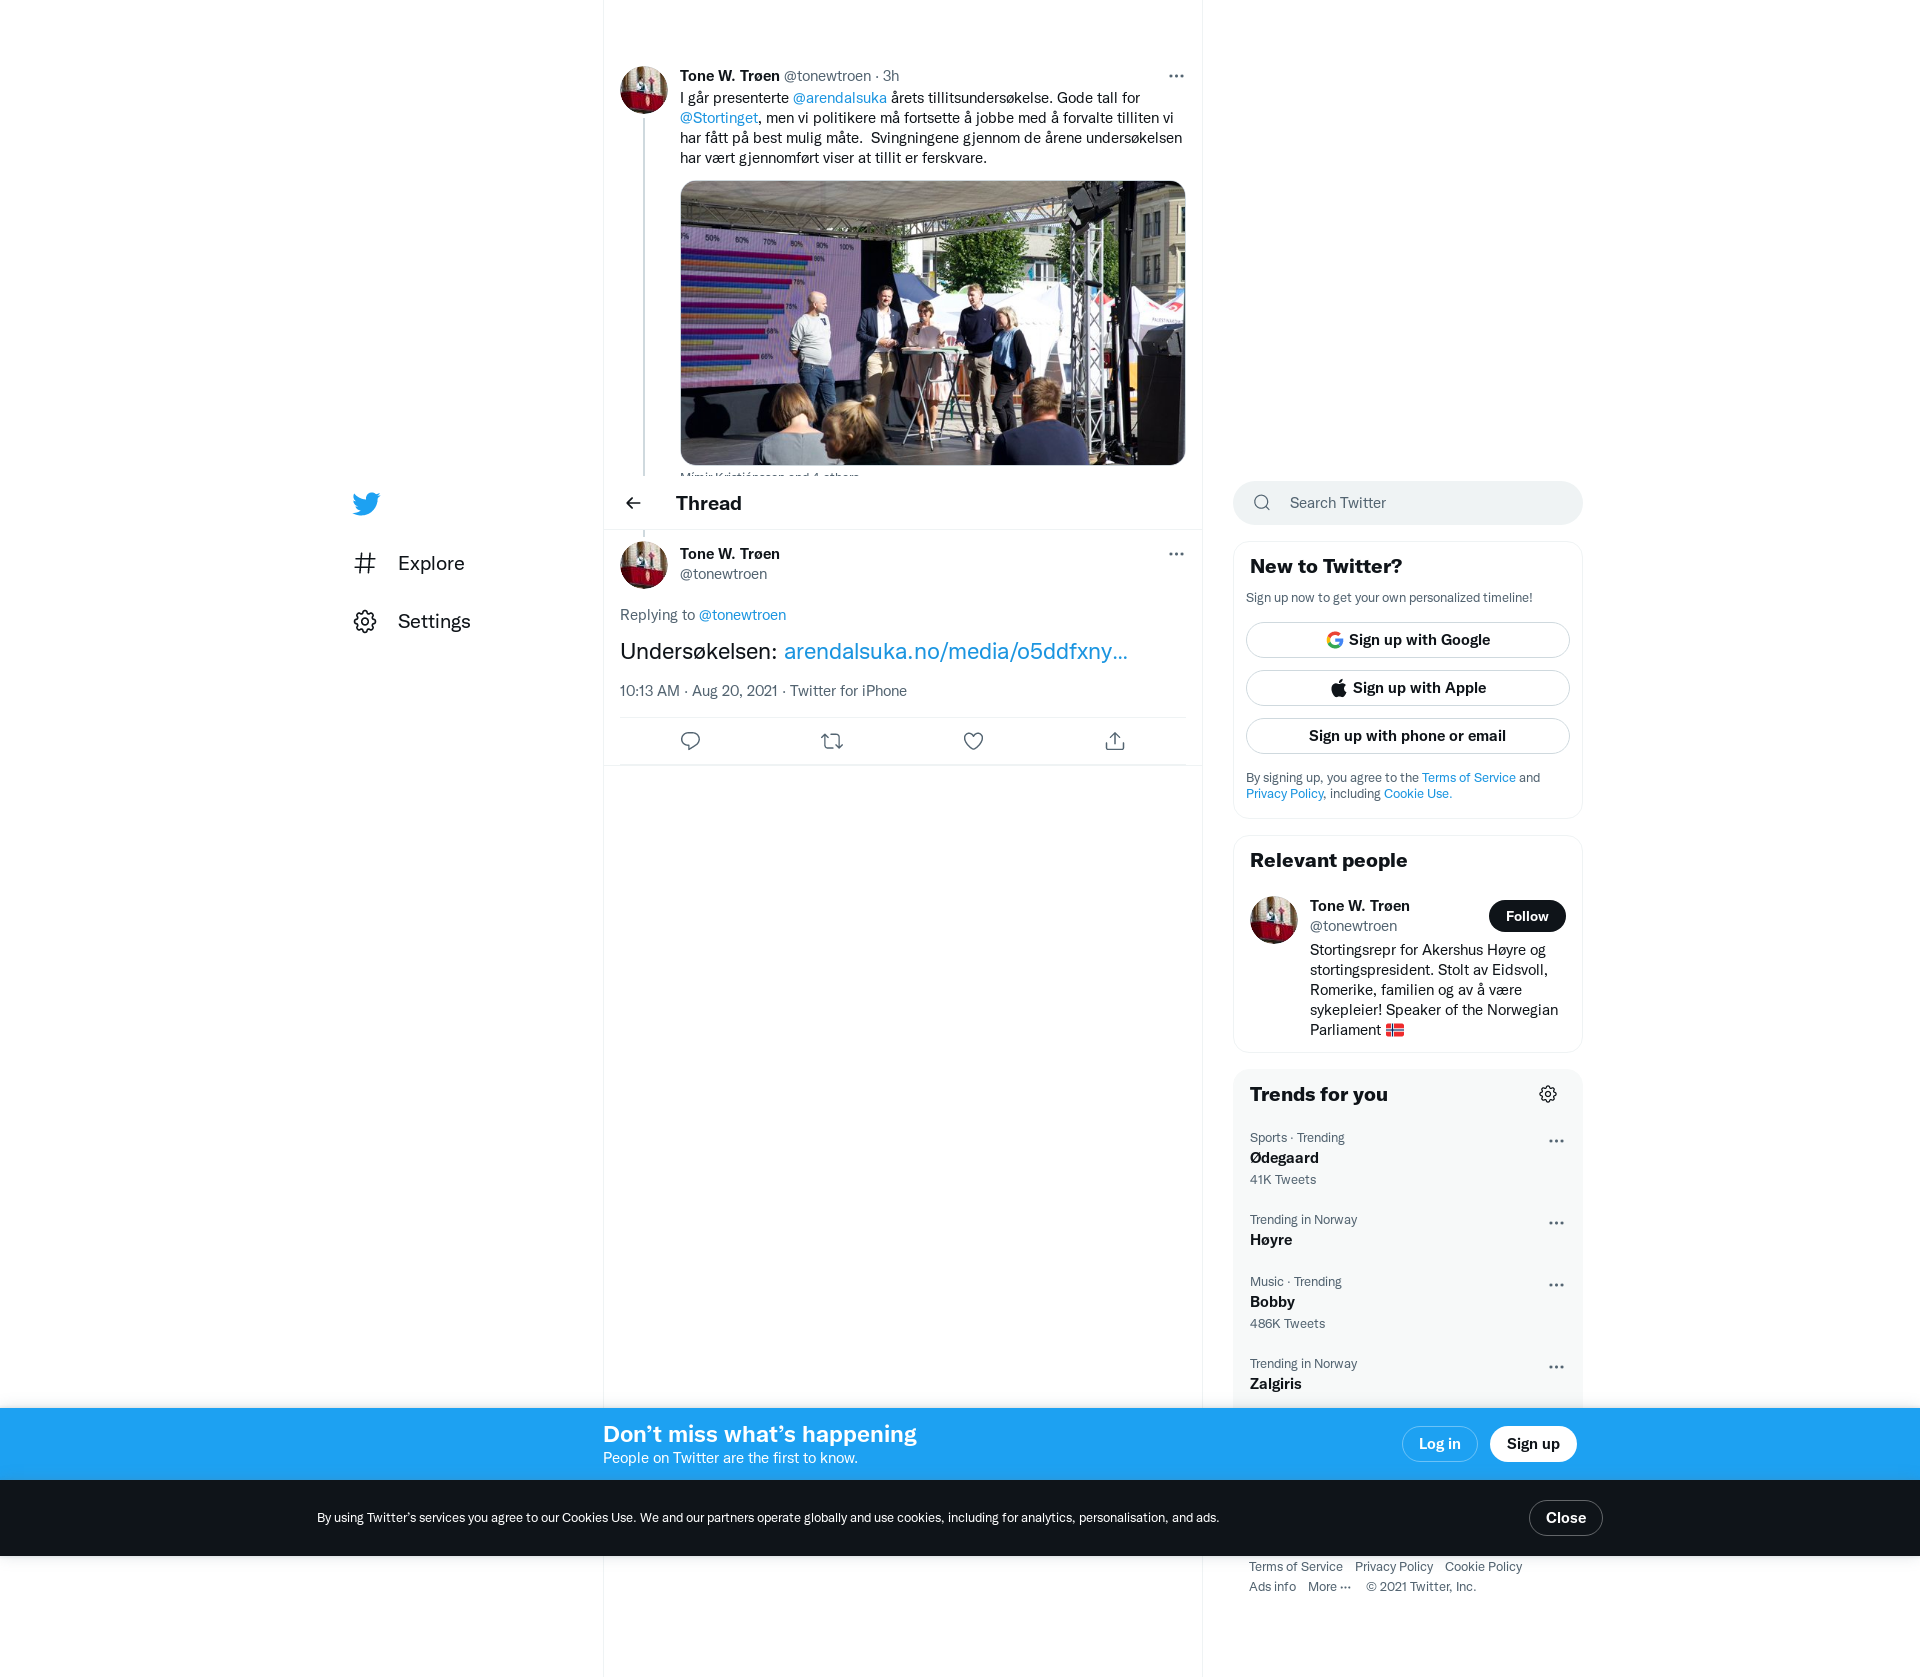Viewport: 1920px width, 1677px height.
Task: Click @tonewtroen in Replying to line
Action: pyautogui.click(x=742, y=615)
